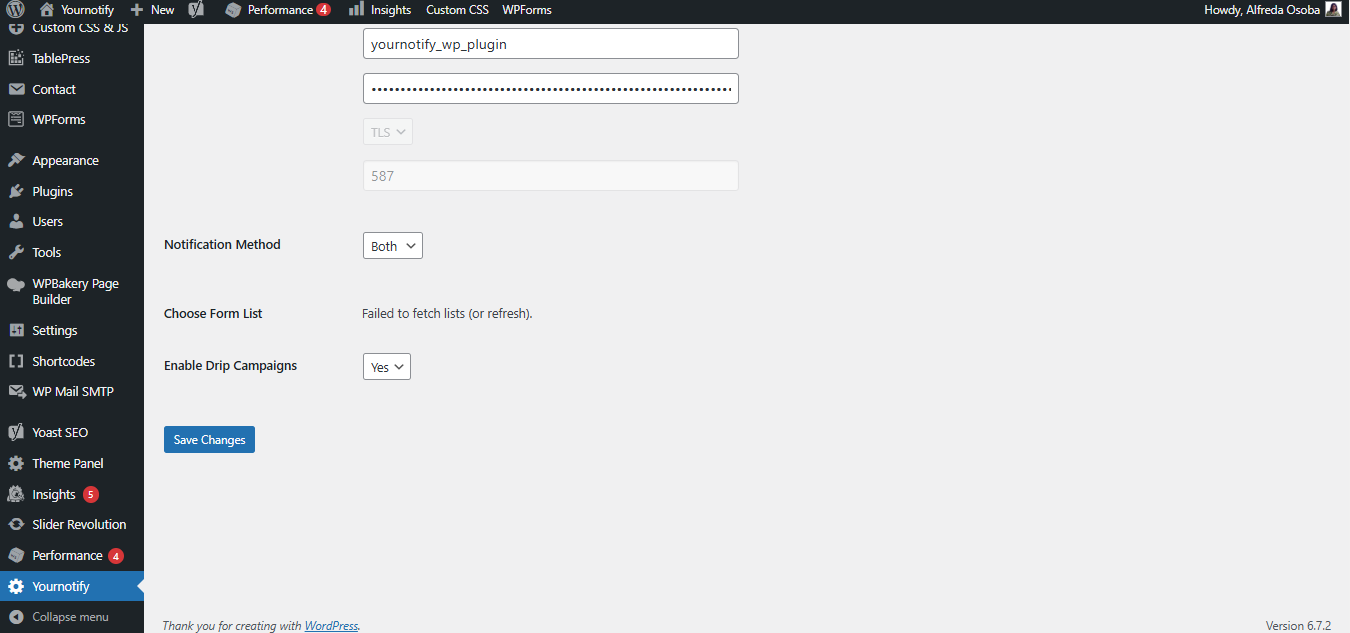Image resolution: width=1350 pixels, height=633 pixels.
Task: Open the New content menu in admin bar
Action: pos(152,9)
